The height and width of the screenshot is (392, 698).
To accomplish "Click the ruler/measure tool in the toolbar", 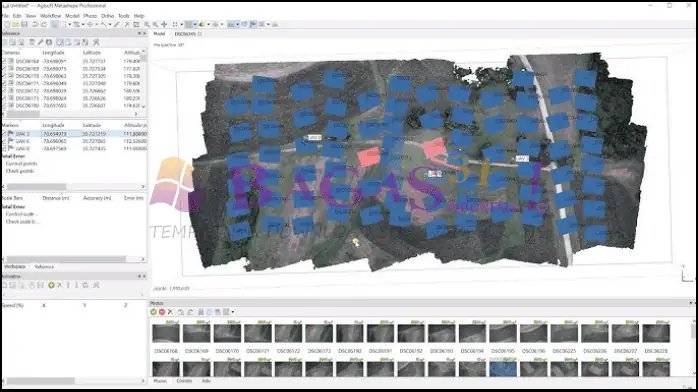I will (117, 24).
